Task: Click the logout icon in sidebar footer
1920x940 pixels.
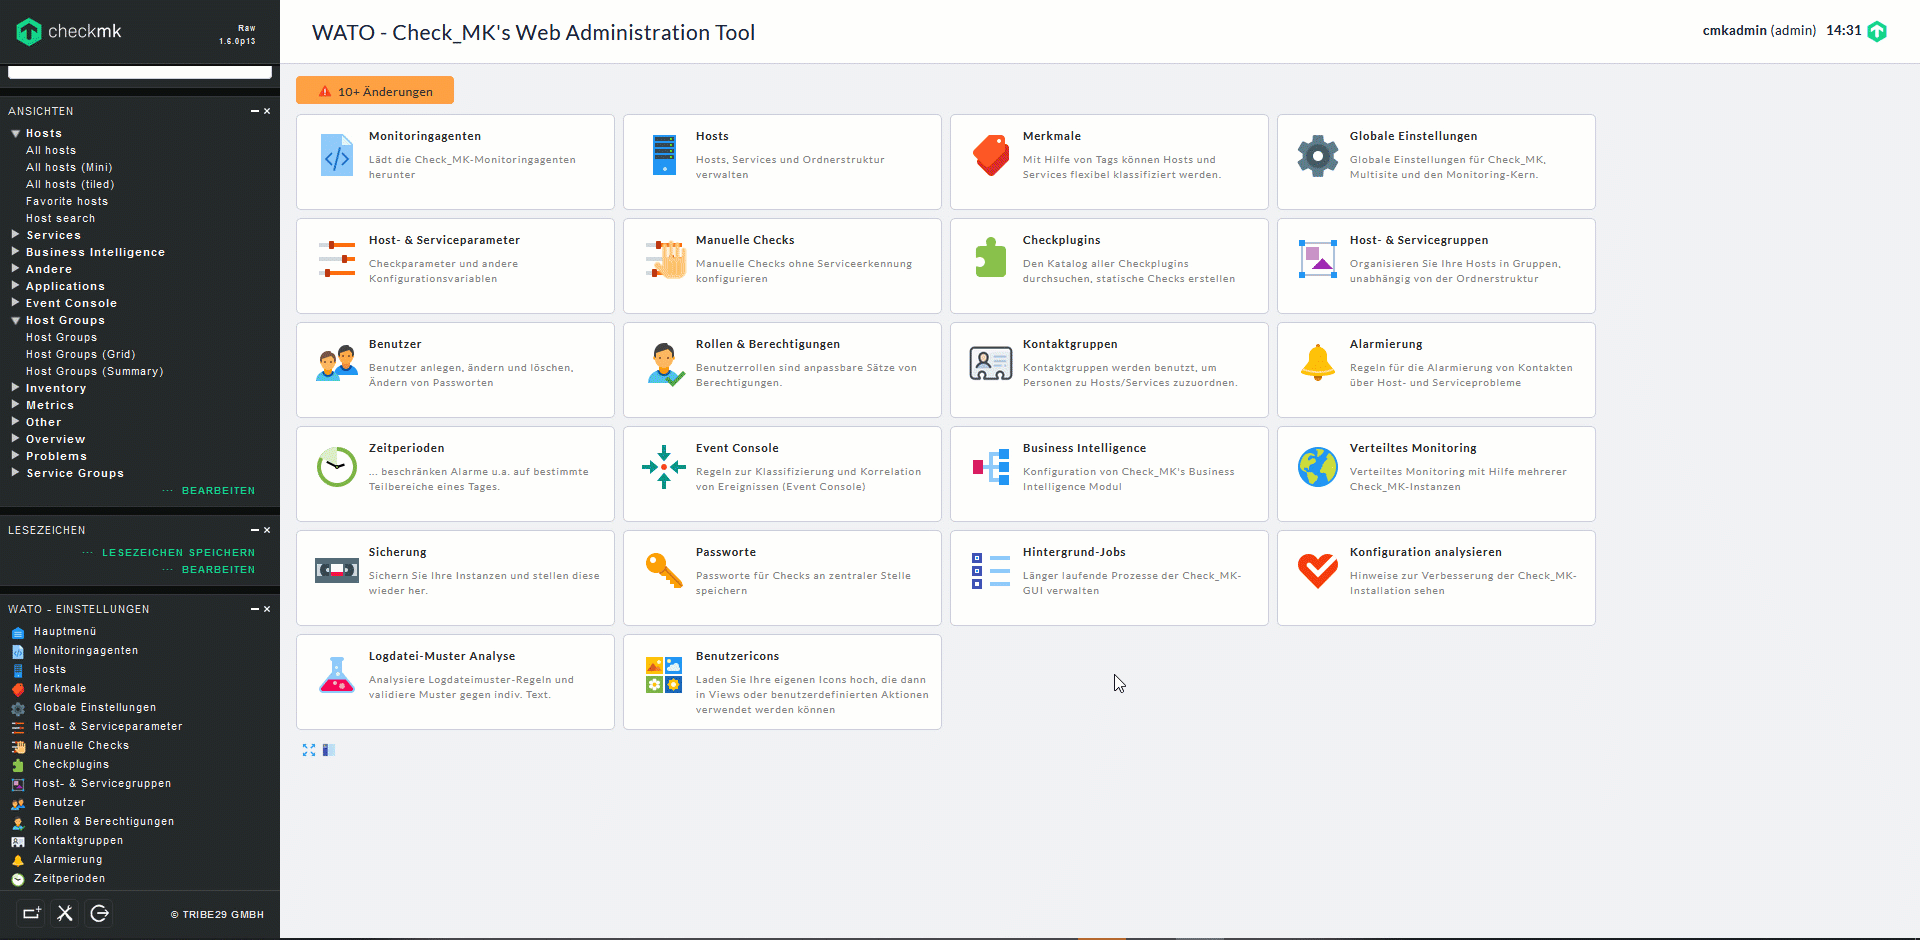Action: 99,913
